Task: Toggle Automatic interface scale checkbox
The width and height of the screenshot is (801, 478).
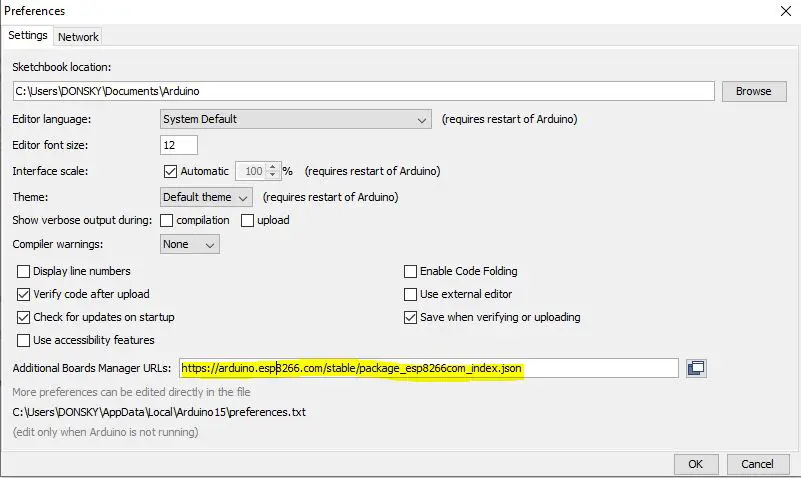Action: click(x=170, y=171)
